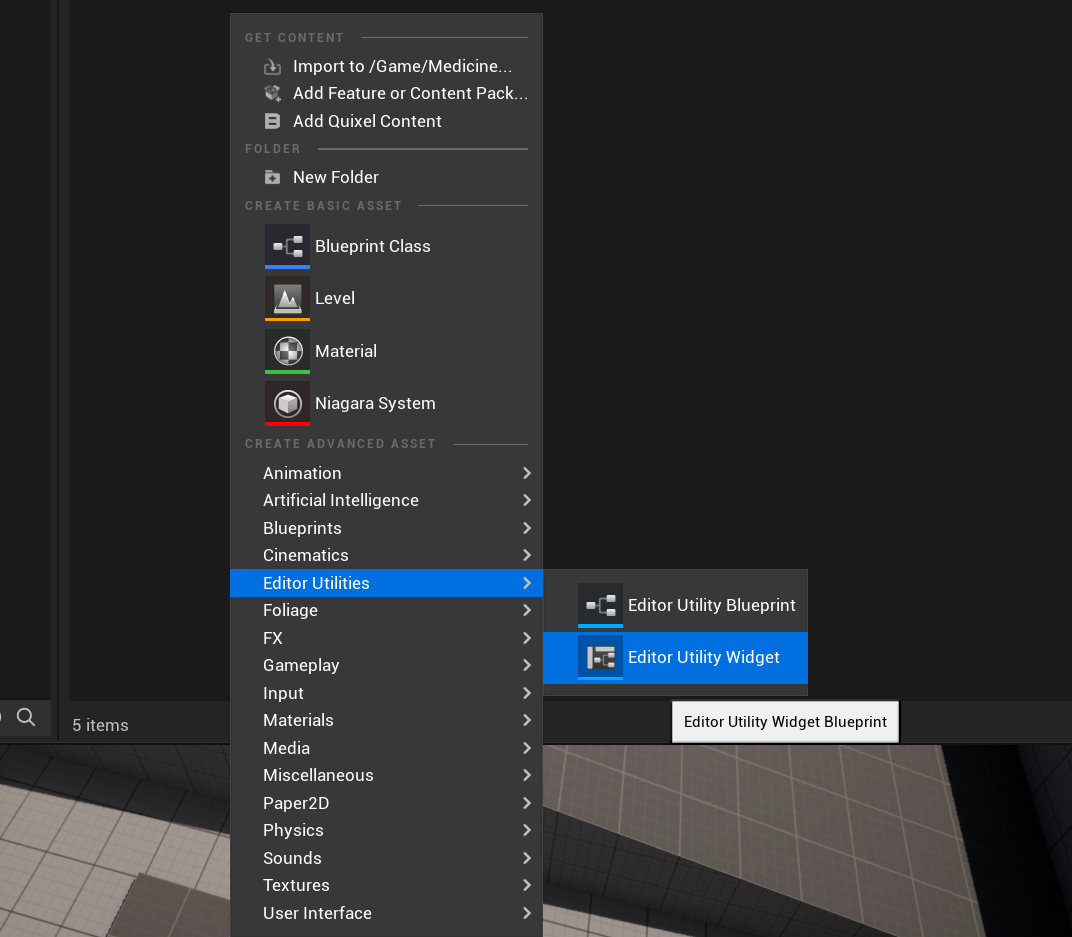
Task: Select the Editor Utilities menu entry
Action: pyautogui.click(x=386, y=583)
